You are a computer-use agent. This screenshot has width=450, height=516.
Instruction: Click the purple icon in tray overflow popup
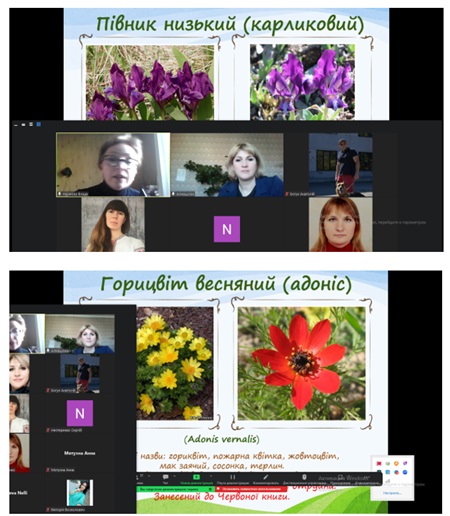tap(405, 463)
